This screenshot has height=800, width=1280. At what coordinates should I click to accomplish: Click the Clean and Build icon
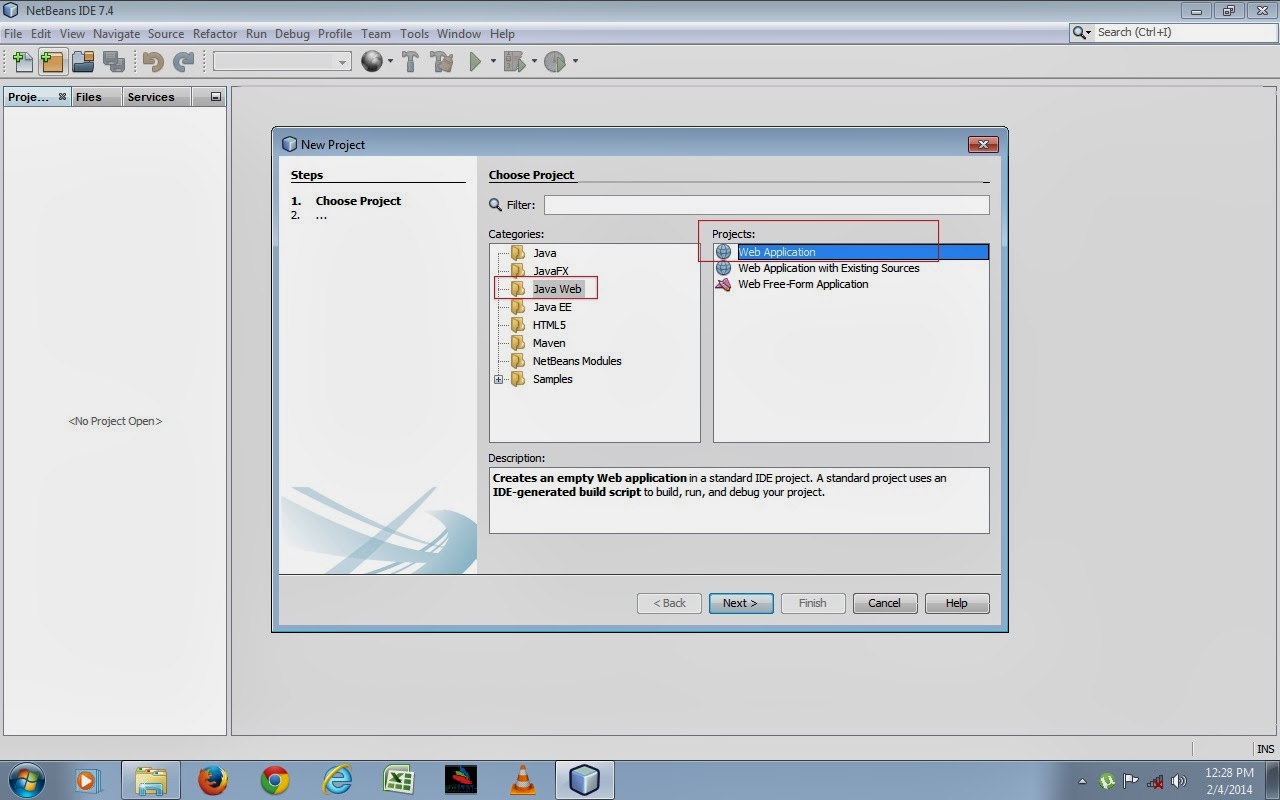click(x=441, y=62)
